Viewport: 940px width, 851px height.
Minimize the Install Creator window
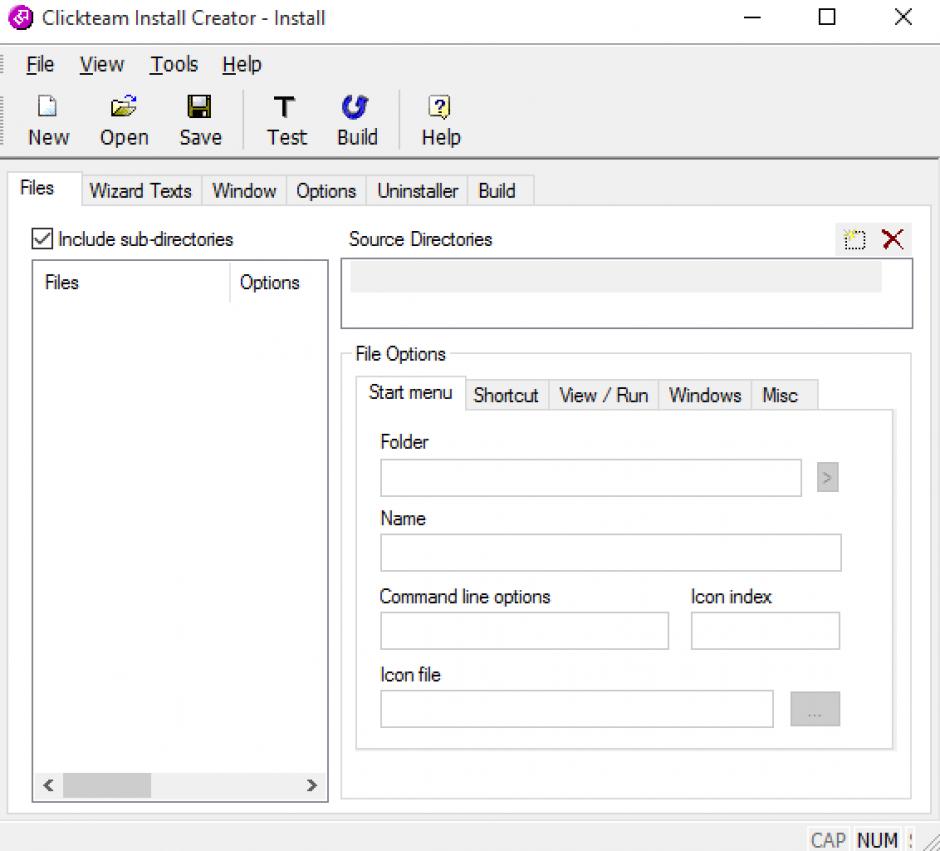(x=752, y=17)
